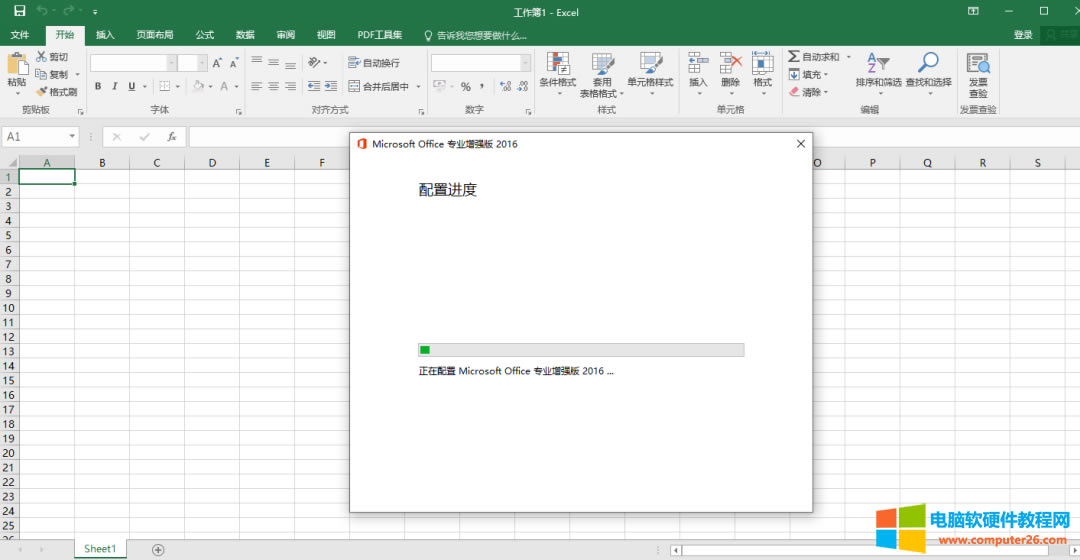The width and height of the screenshot is (1080, 560).
Task: Click the Save icon in quick access toolbar
Action: (19, 11)
